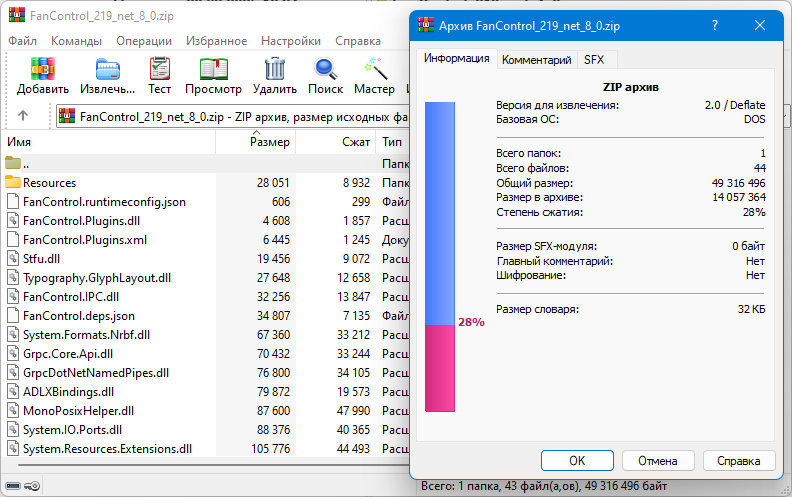Click the MonoPosixHelper.dll file icon

[x=13, y=411]
